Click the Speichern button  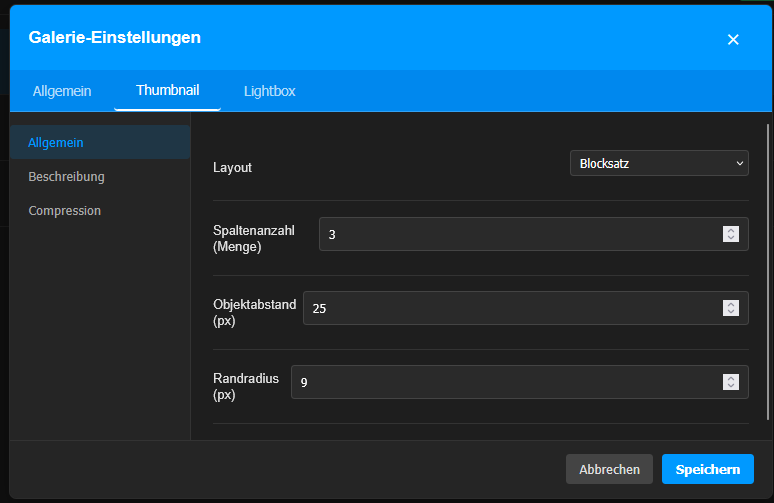point(707,469)
